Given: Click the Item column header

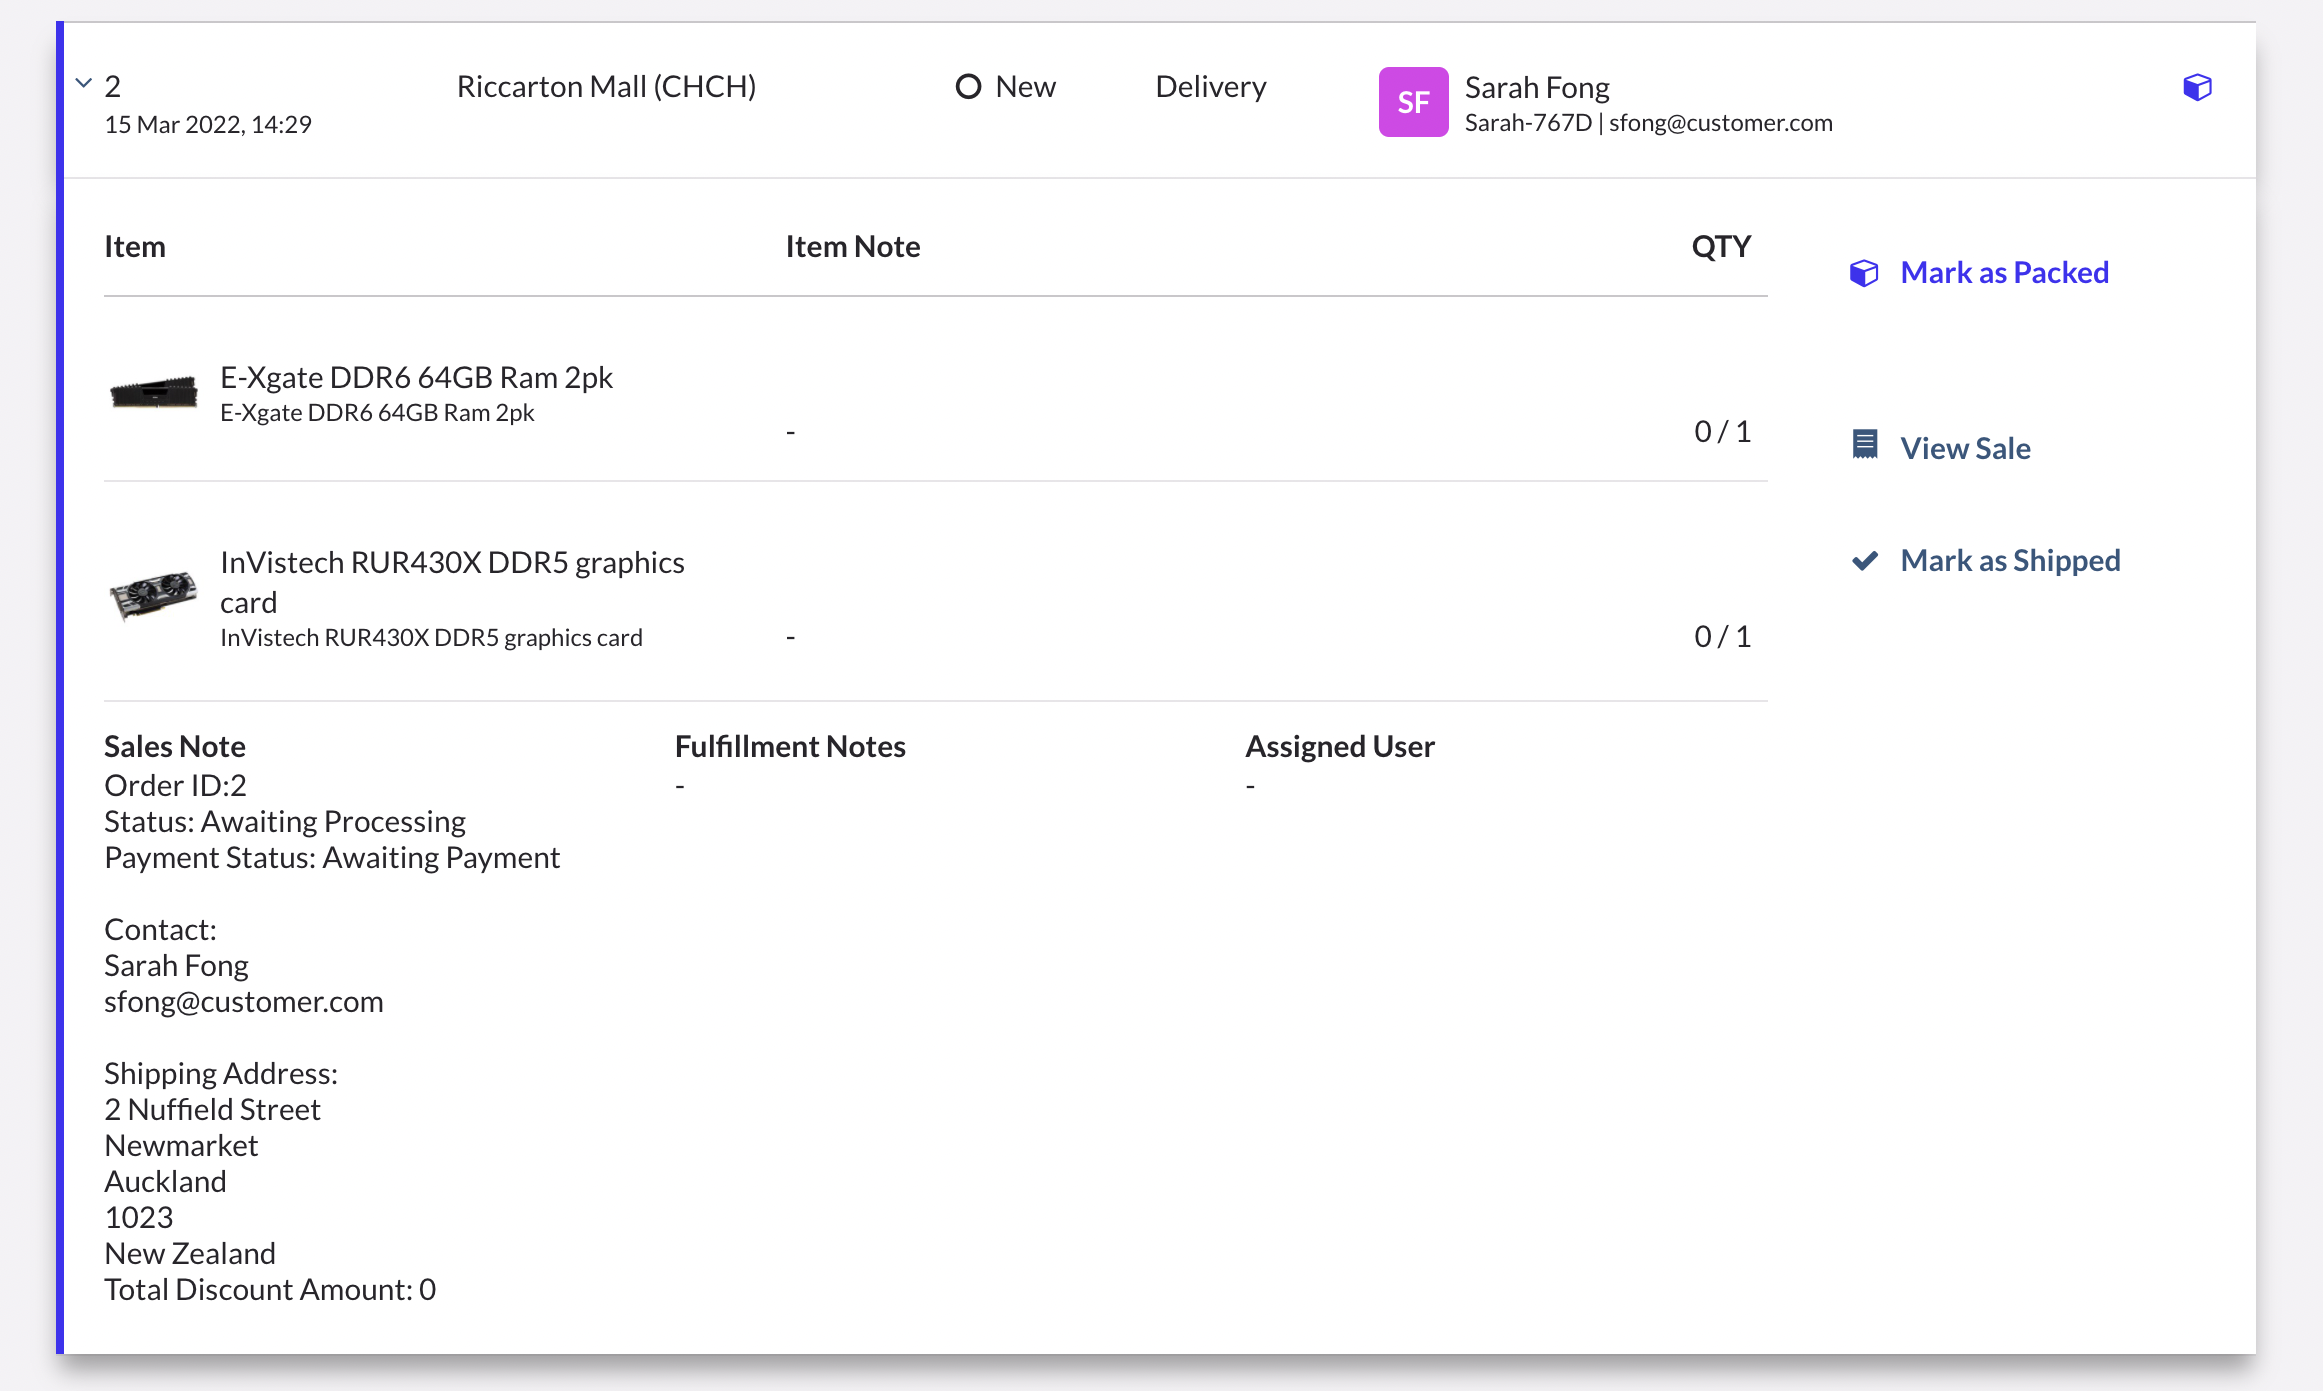Looking at the screenshot, I should pyautogui.click(x=135, y=247).
